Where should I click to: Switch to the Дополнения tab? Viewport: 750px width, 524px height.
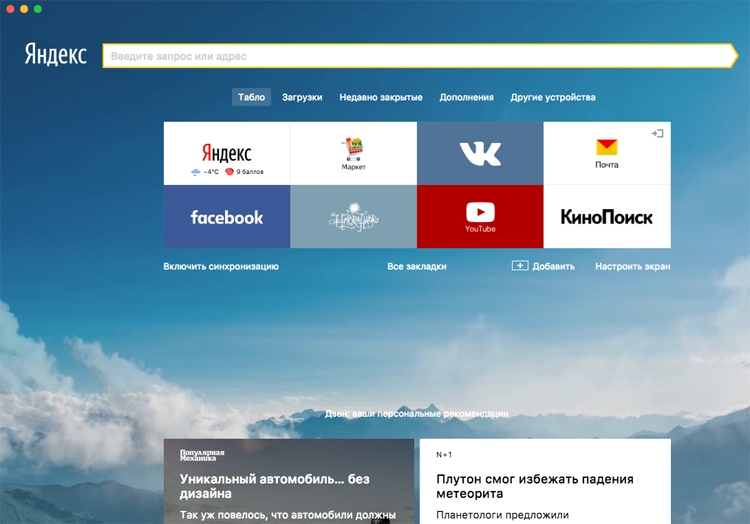click(466, 97)
